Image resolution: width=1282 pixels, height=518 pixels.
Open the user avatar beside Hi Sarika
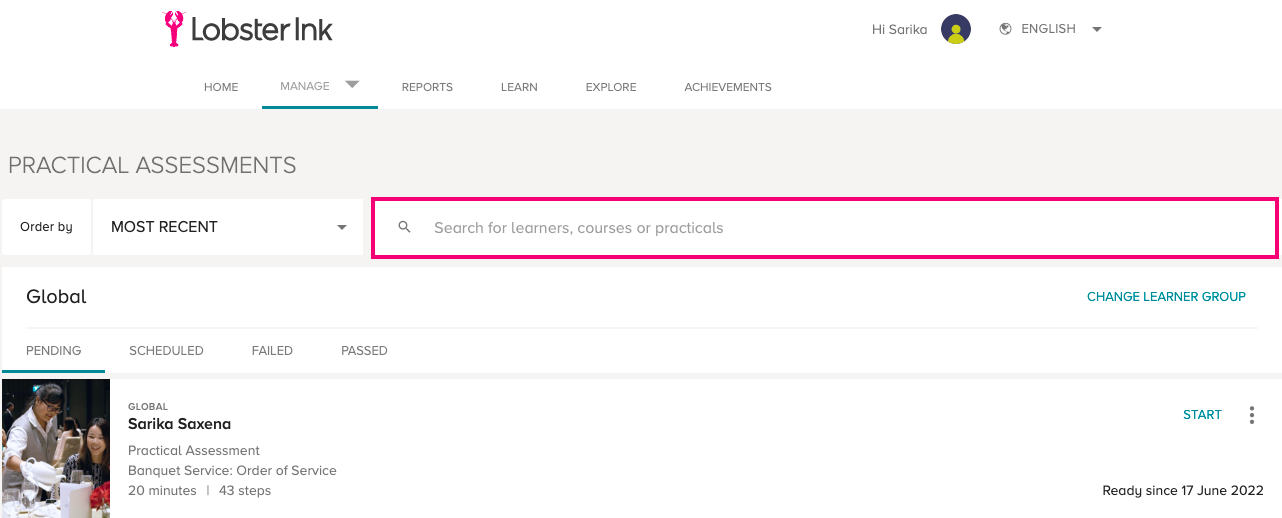click(956, 29)
